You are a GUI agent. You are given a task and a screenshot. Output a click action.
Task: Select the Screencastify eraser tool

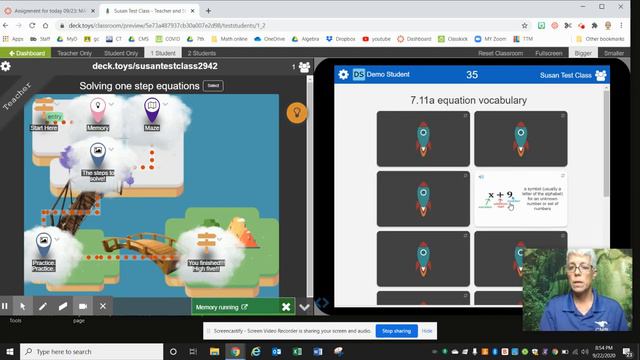tap(63, 306)
